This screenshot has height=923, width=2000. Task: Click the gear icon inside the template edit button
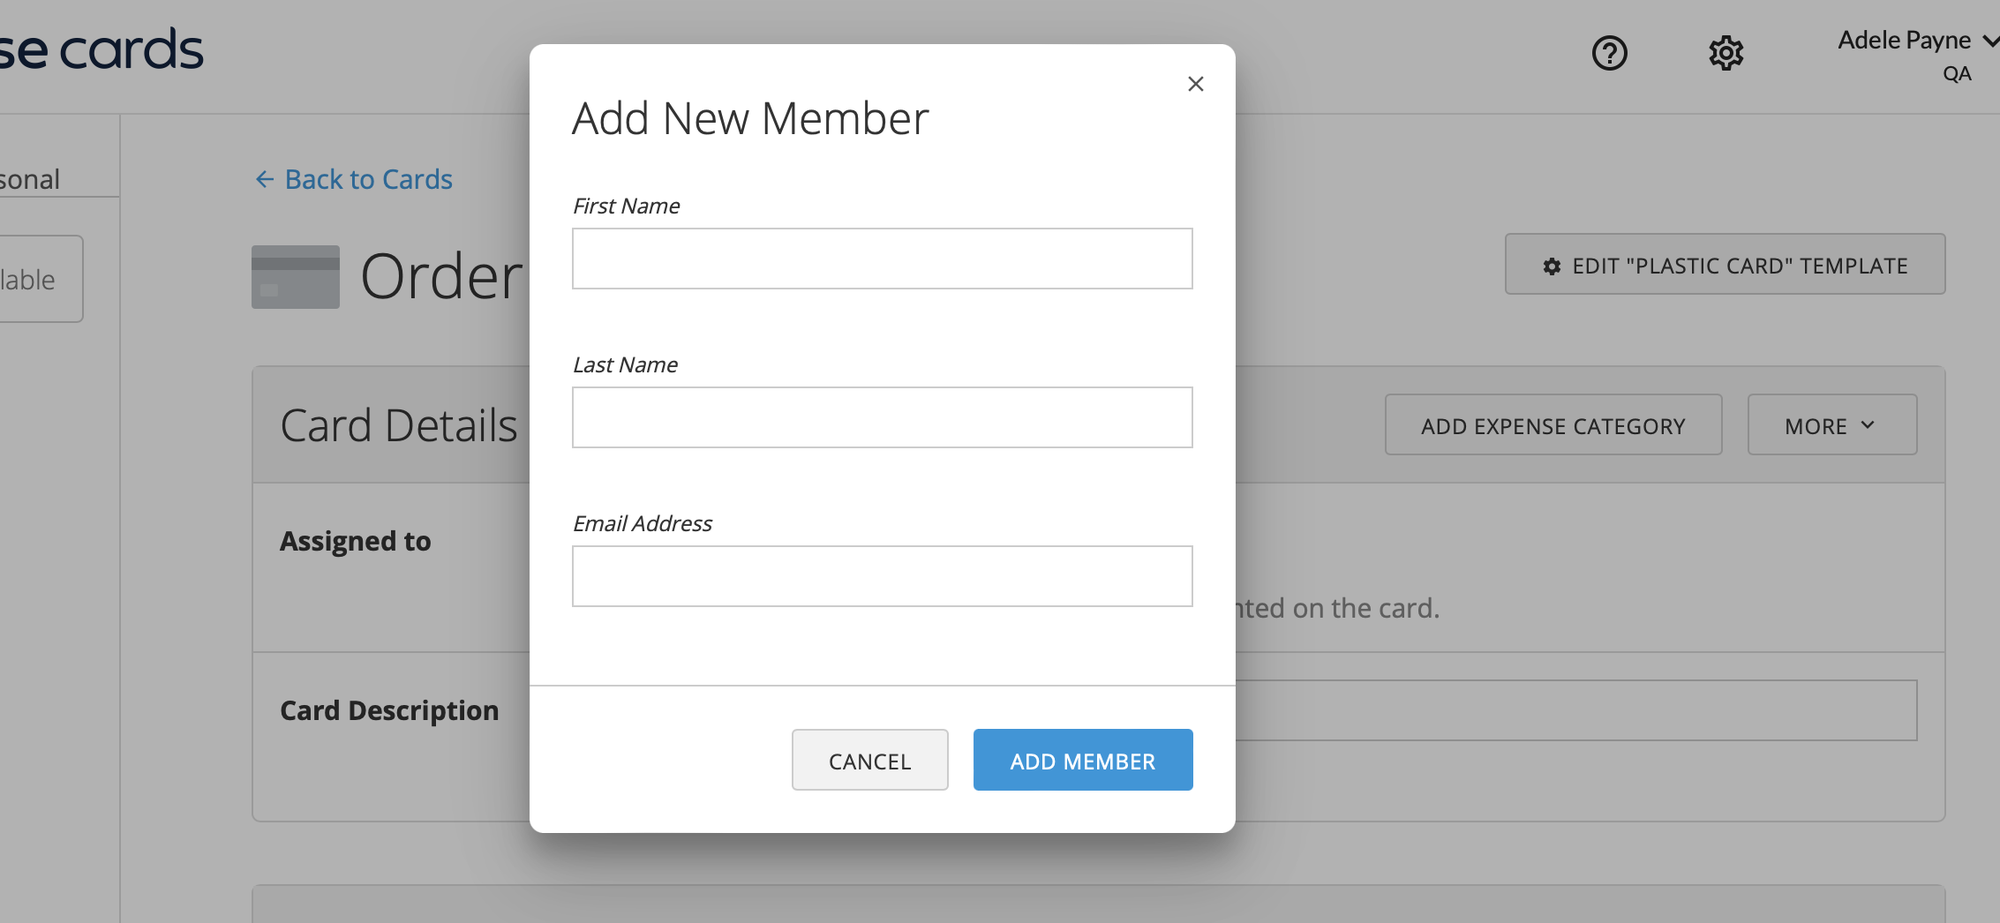(1549, 266)
